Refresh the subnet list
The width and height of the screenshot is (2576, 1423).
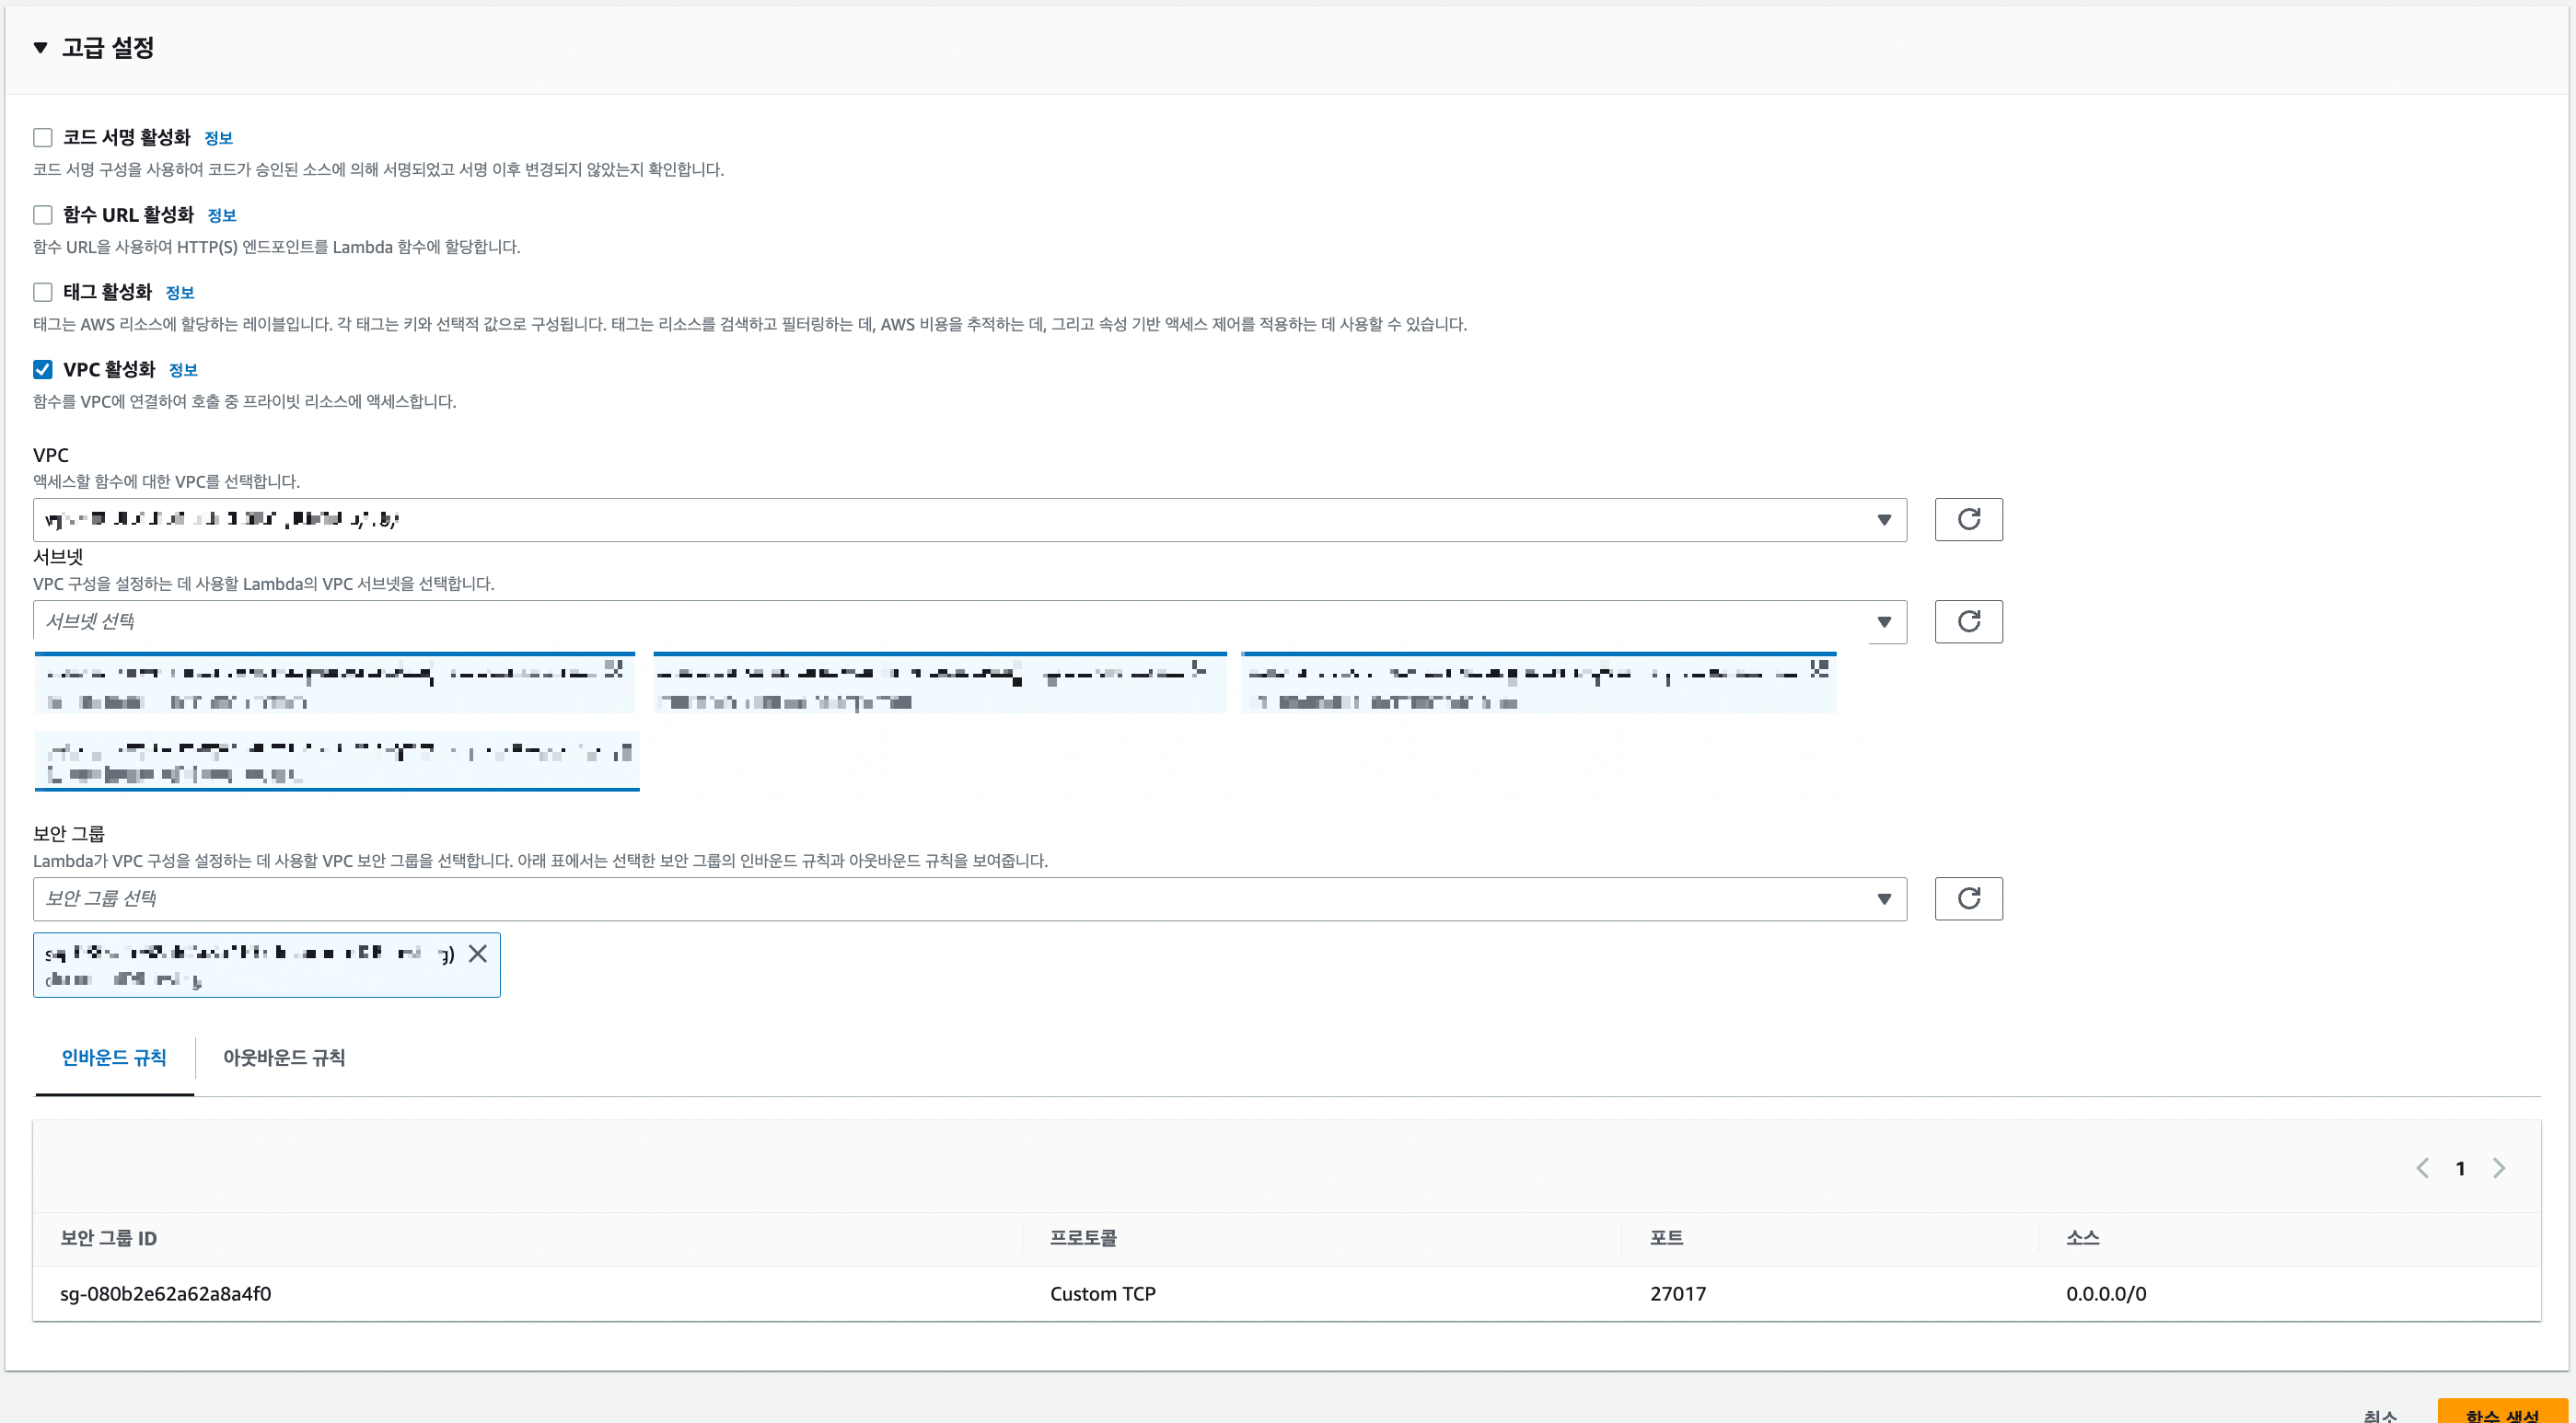click(x=1967, y=621)
